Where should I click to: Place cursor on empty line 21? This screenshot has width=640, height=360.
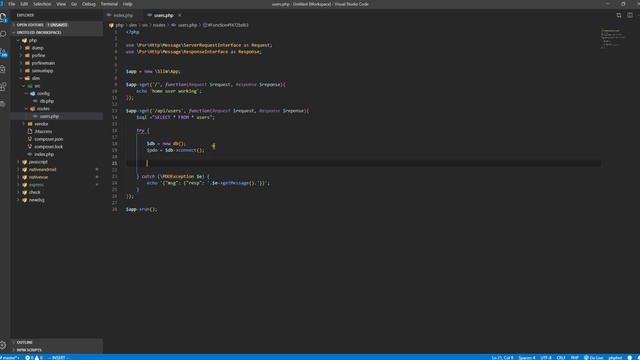coord(363,163)
